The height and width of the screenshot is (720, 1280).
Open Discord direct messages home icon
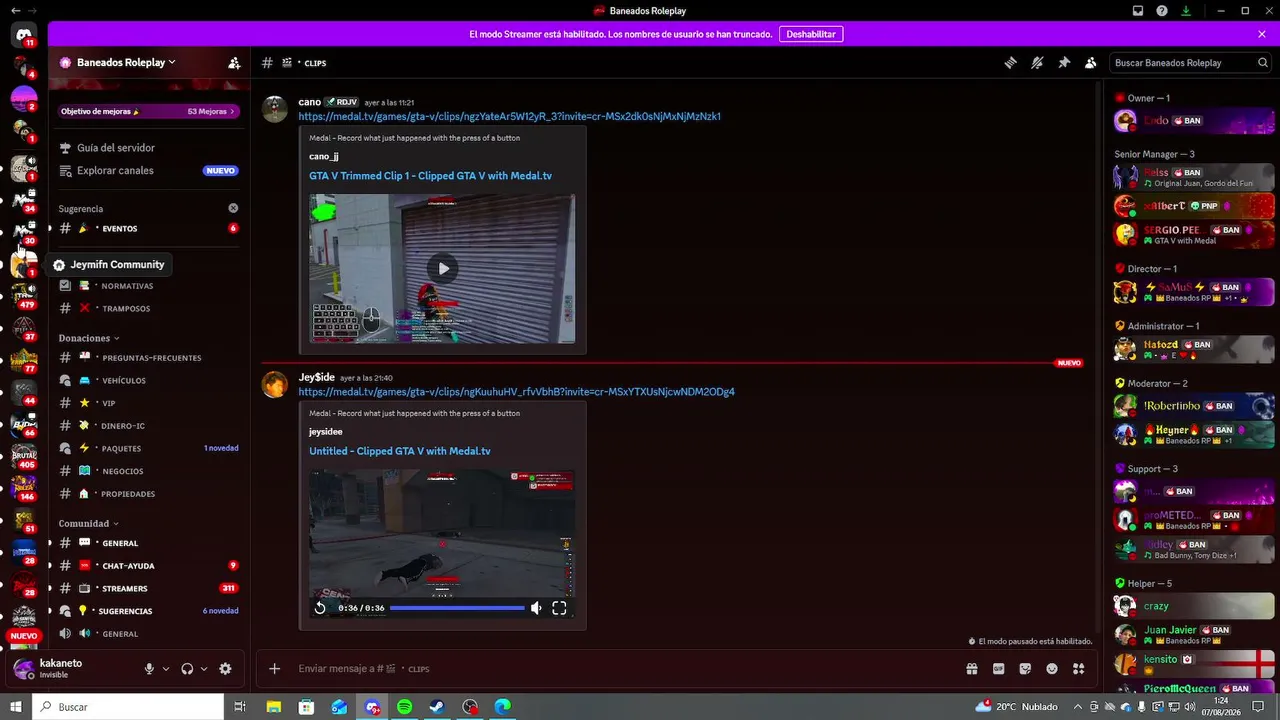click(x=24, y=34)
